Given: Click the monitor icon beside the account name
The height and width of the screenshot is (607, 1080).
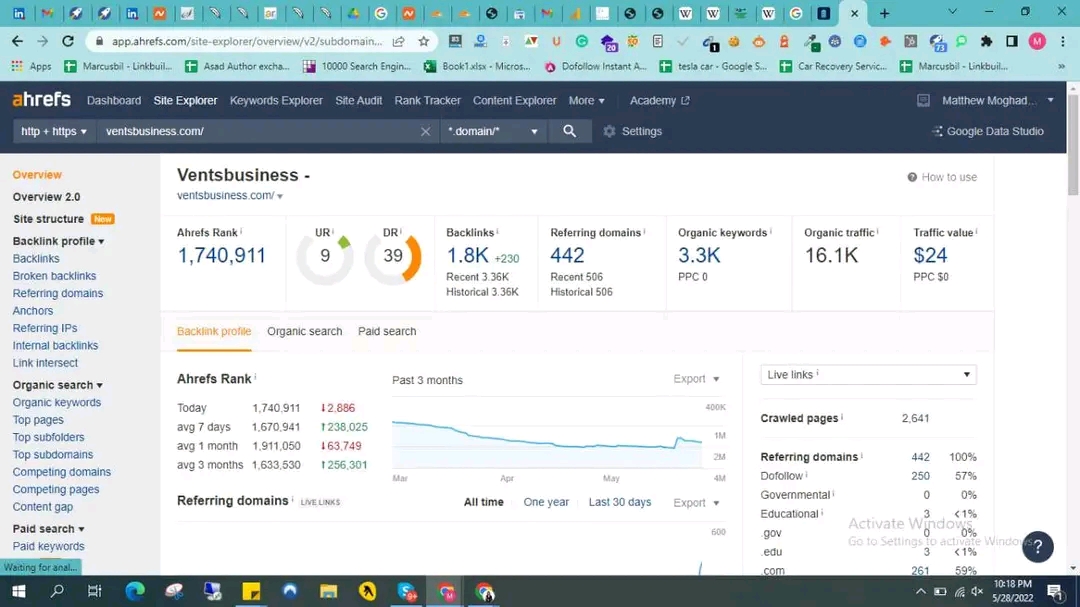Looking at the screenshot, I should pos(923,101).
